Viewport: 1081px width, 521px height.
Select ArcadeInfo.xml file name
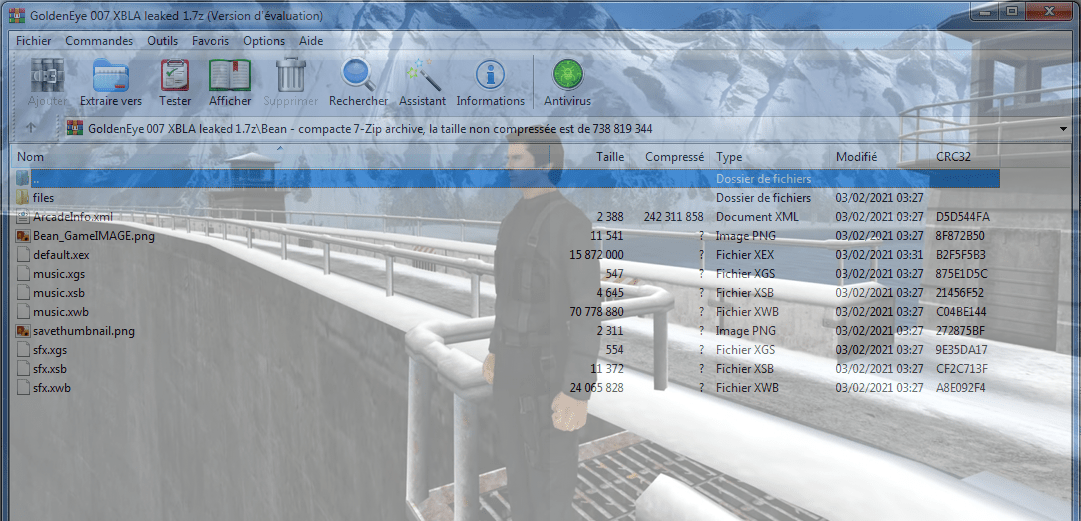click(72, 216)
